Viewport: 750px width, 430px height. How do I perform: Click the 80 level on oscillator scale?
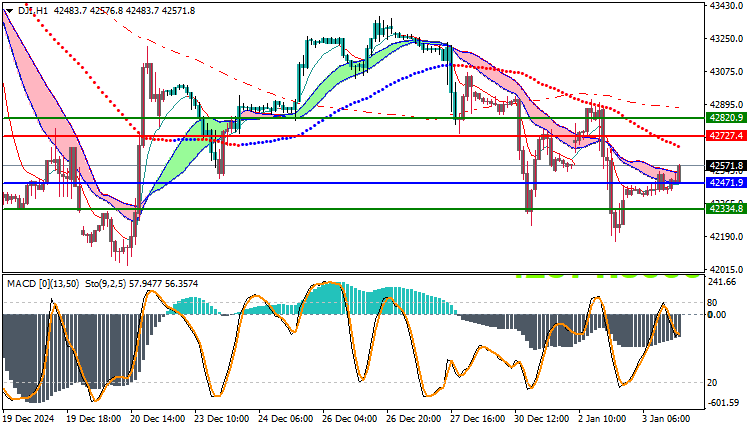712,302
